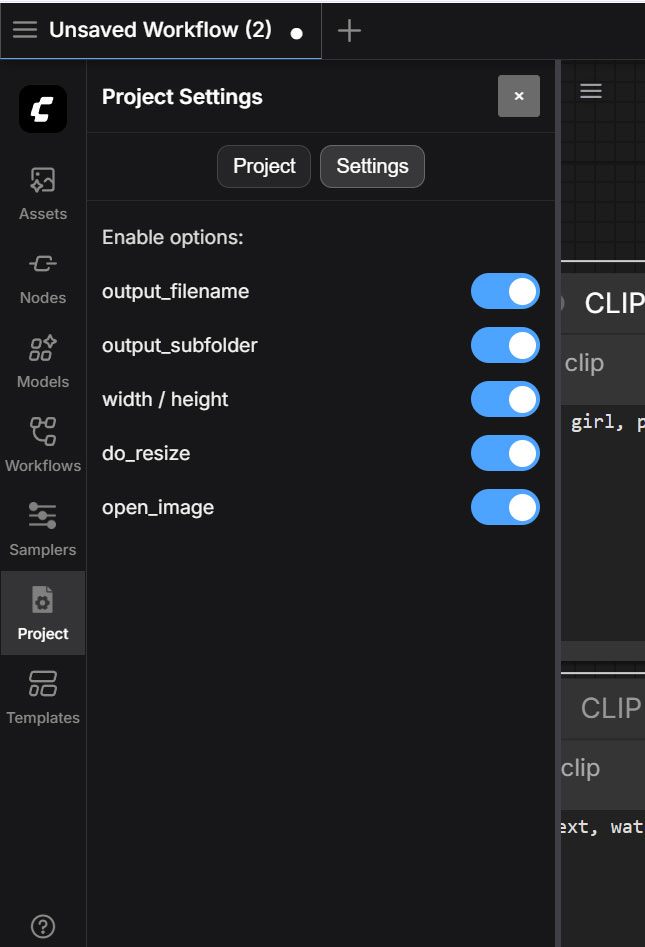Viewport: 645px width, 947px height.
Task: Toggle the open_image option
Action: [x=505, y=507]
